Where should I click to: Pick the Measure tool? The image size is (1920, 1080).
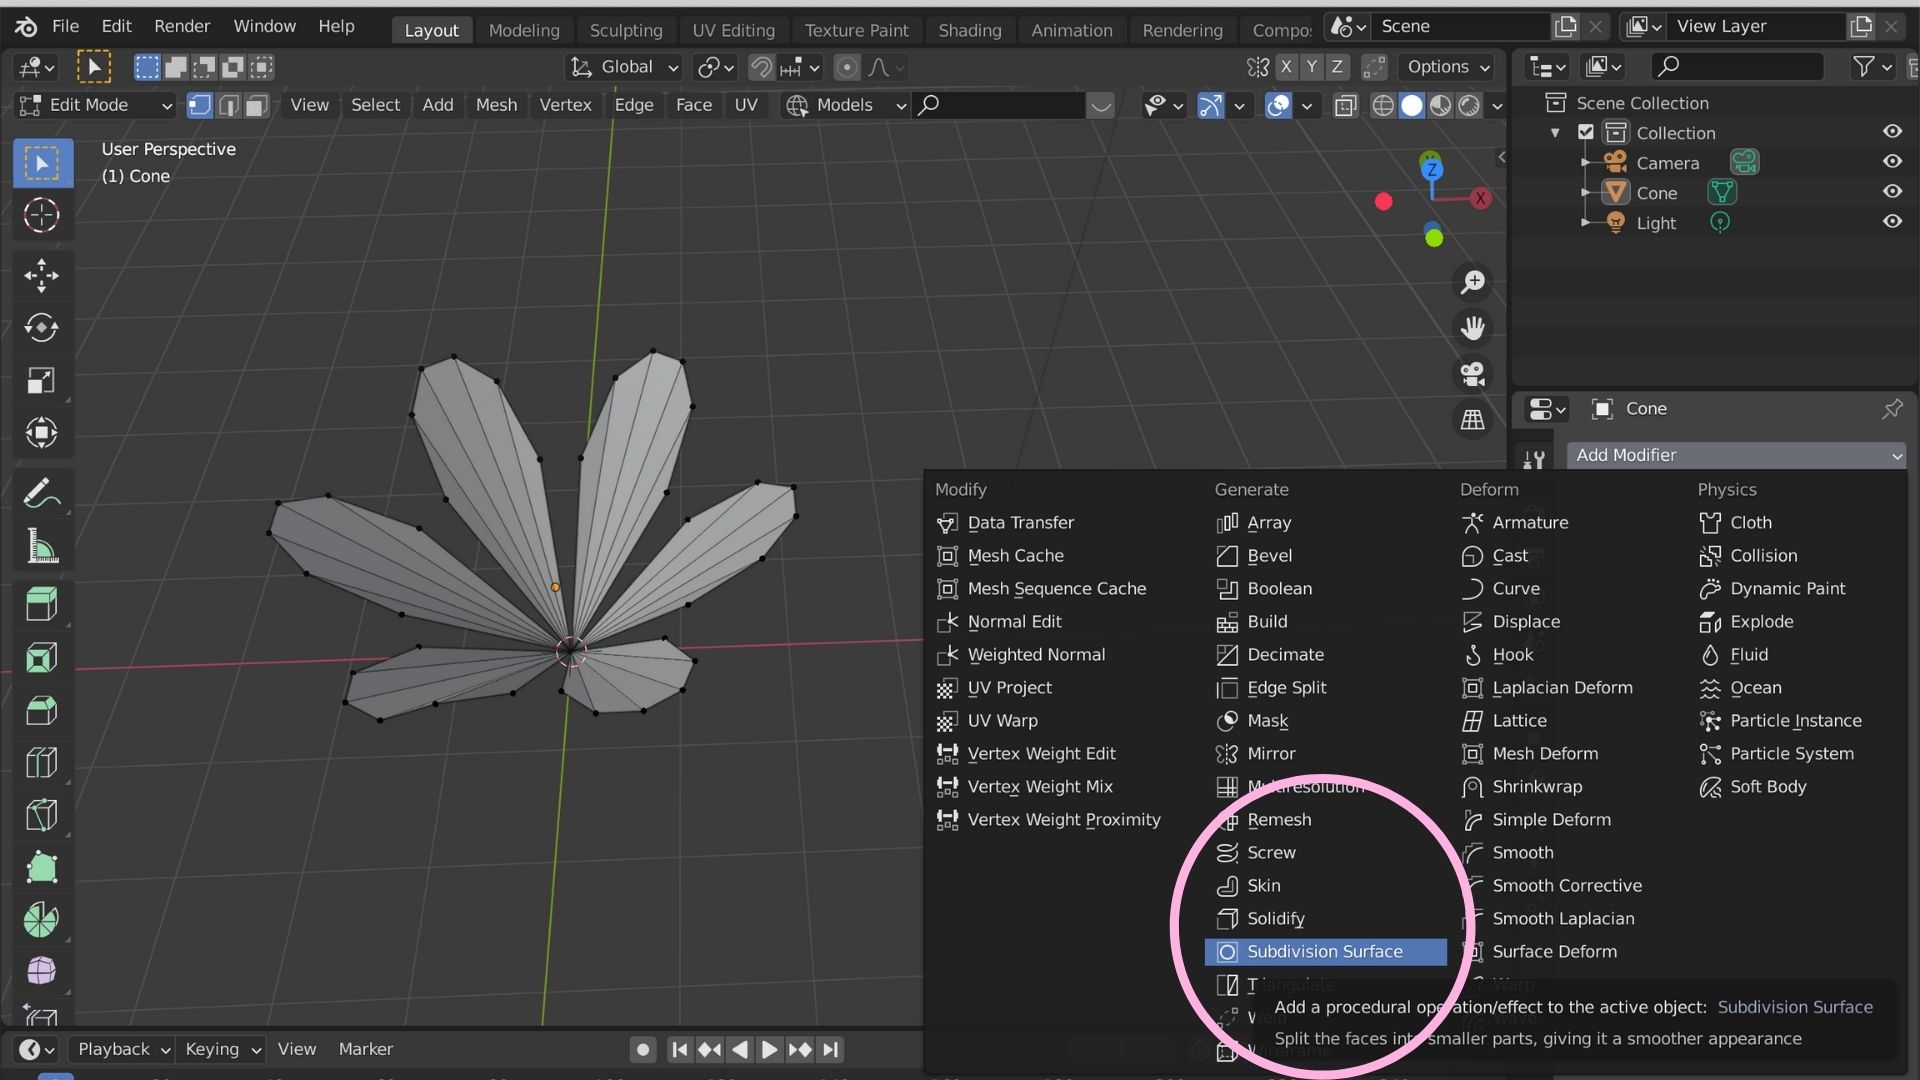point(42,546)
